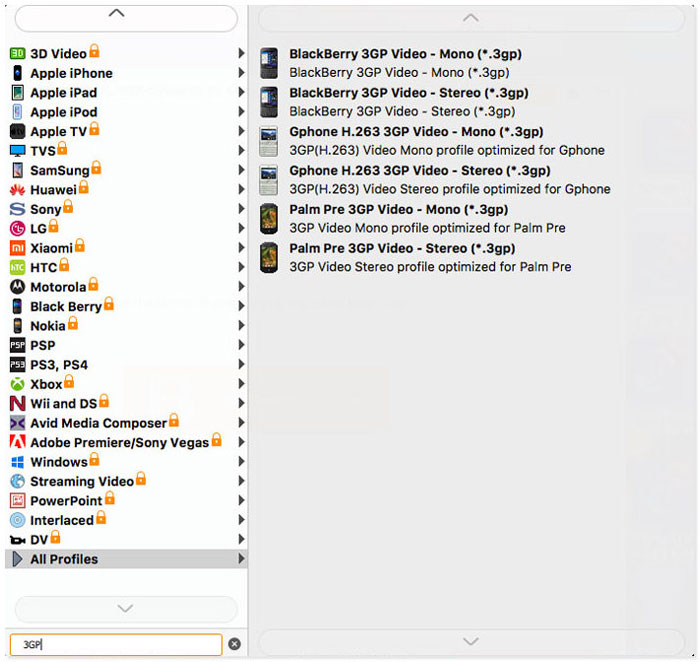Click the Xbox logo icon
Viewport: 700px width, 662px height.
click(x=17, y=384)
